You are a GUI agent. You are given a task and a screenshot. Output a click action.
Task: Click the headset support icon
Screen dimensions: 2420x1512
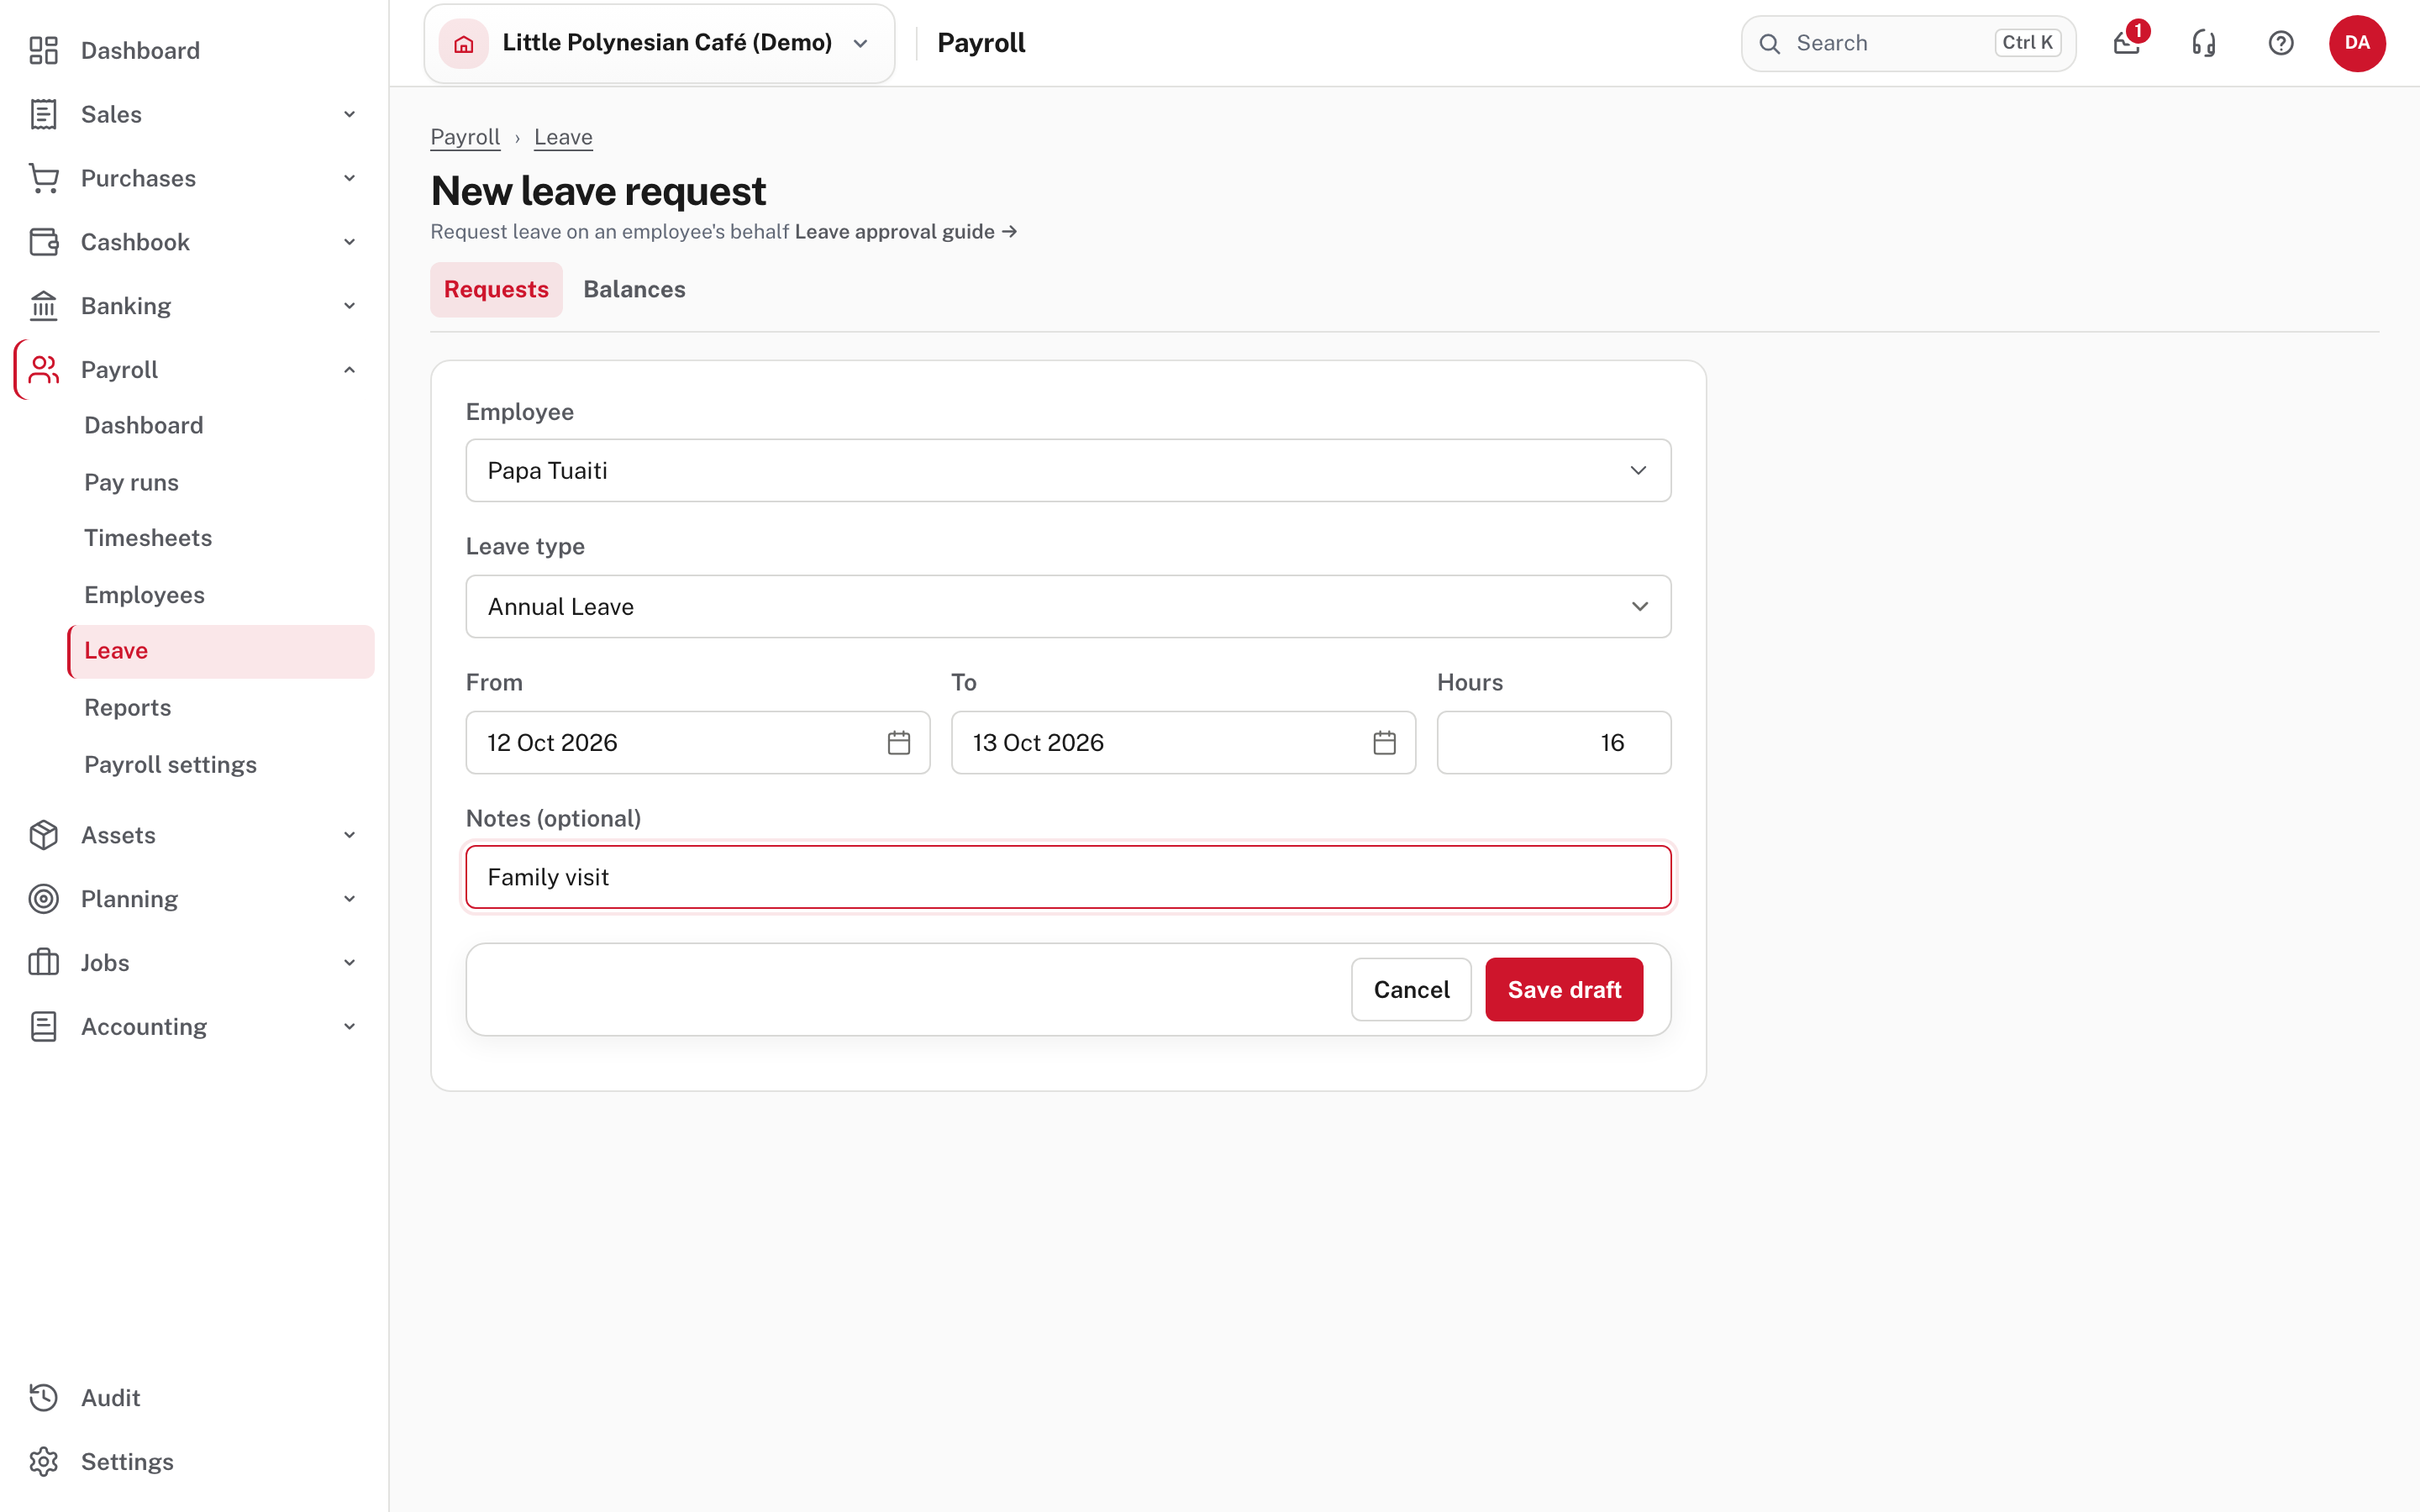(2203, 43)
